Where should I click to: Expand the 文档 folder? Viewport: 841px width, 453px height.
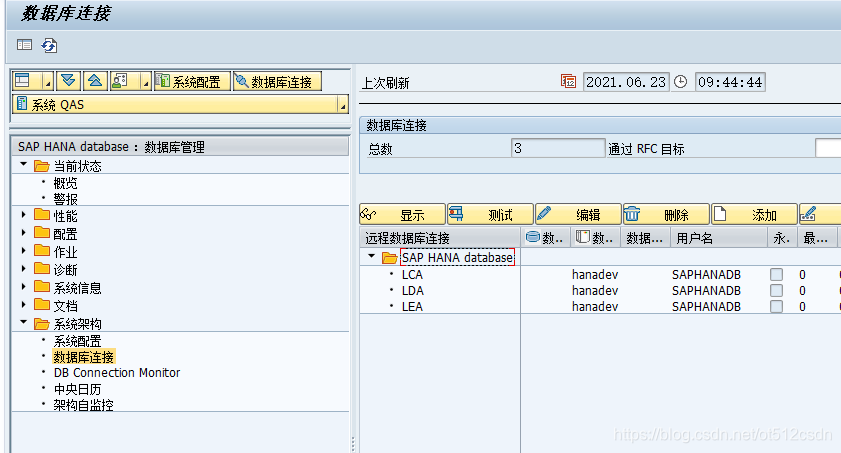[x=23, y=305]
